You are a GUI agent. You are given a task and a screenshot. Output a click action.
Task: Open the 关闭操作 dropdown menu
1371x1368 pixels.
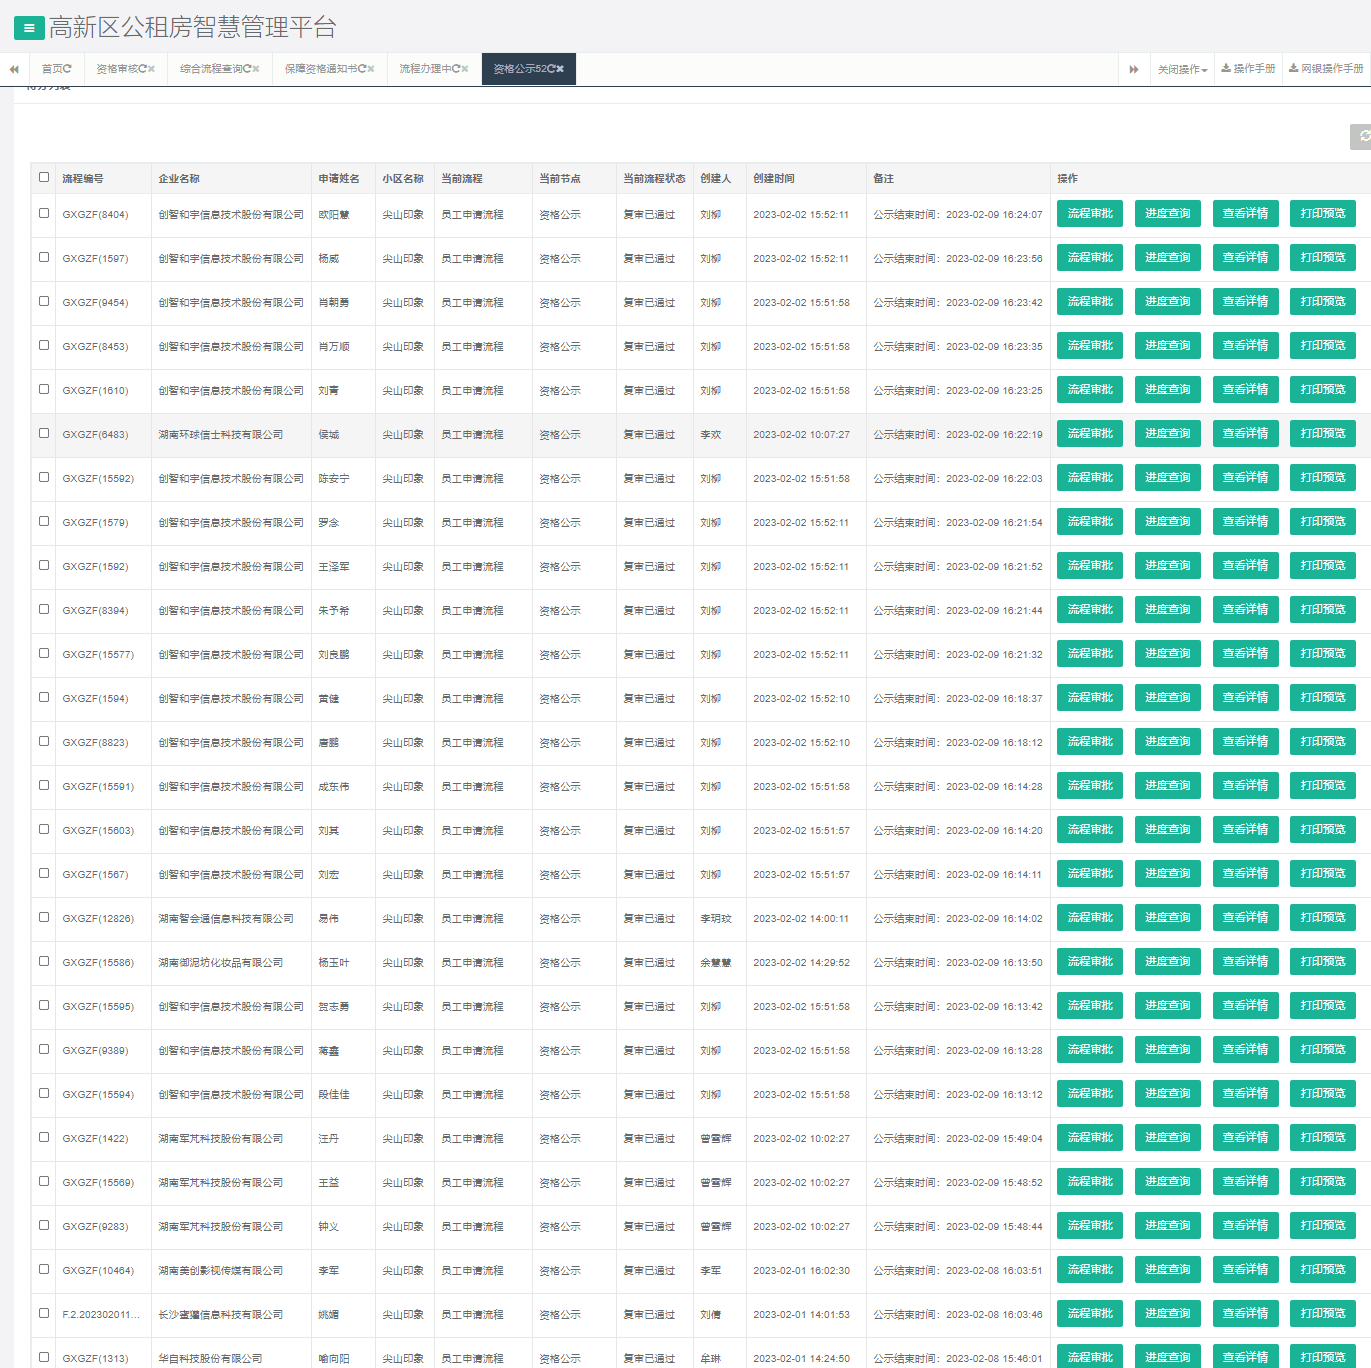(x=1182, y=69)
